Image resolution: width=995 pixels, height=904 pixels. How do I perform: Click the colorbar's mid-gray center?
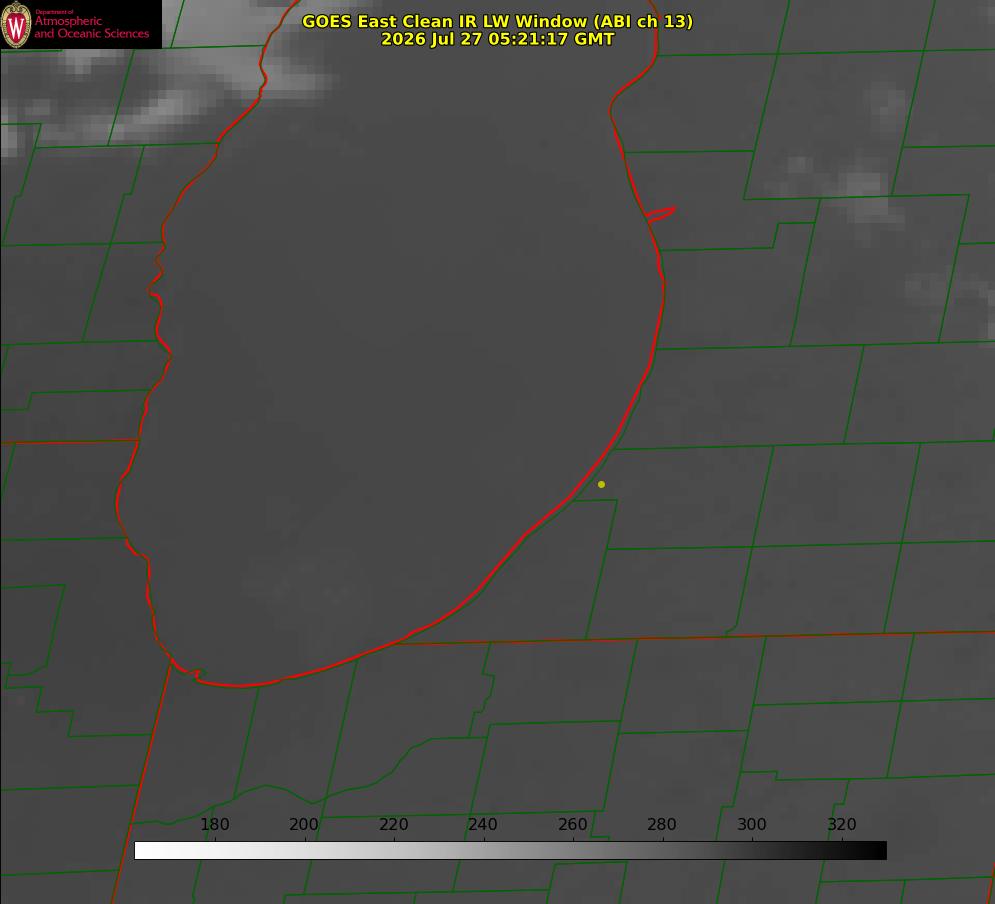pyautogui.click(x=510, y=851)
